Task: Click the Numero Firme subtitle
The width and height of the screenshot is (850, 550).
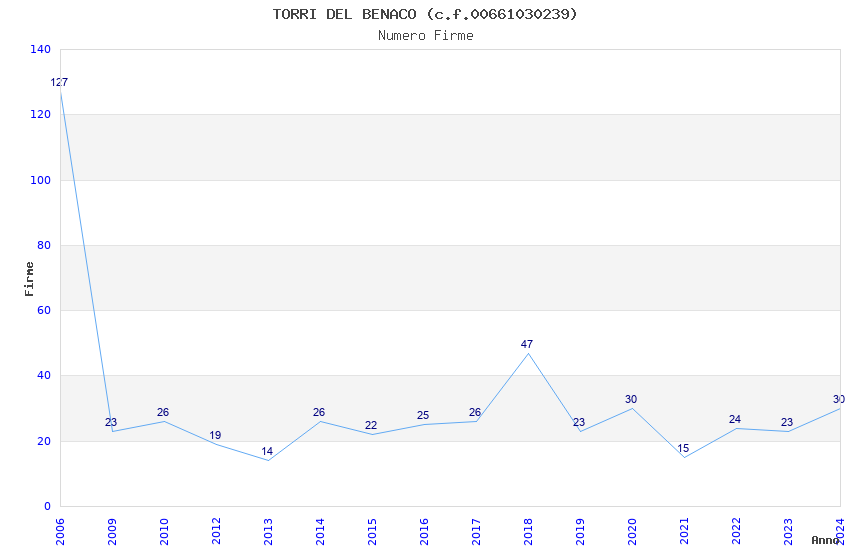Action: (x=426, y=36)
